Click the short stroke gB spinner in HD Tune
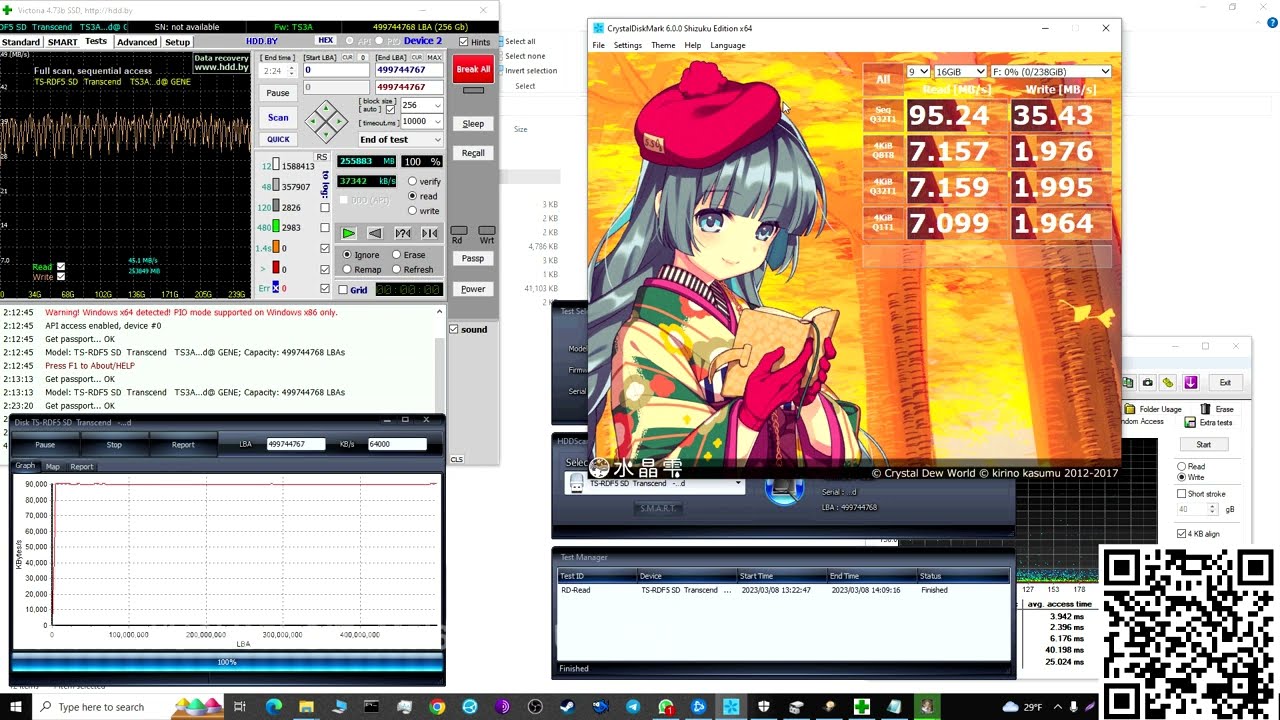This screenshot has height=720, width=1280. point(1212,509)
